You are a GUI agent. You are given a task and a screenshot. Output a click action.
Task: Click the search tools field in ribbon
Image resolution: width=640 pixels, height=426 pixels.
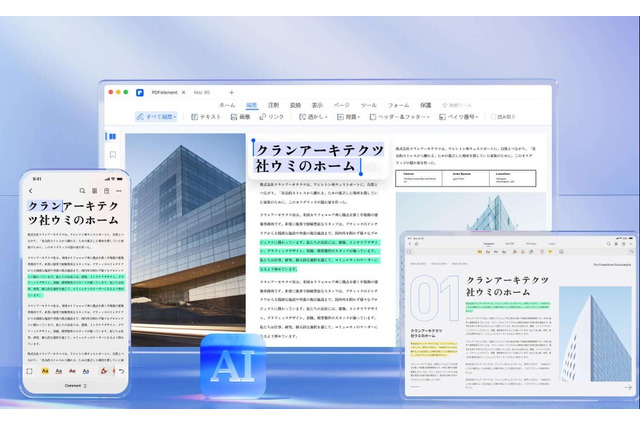(457, 105)
